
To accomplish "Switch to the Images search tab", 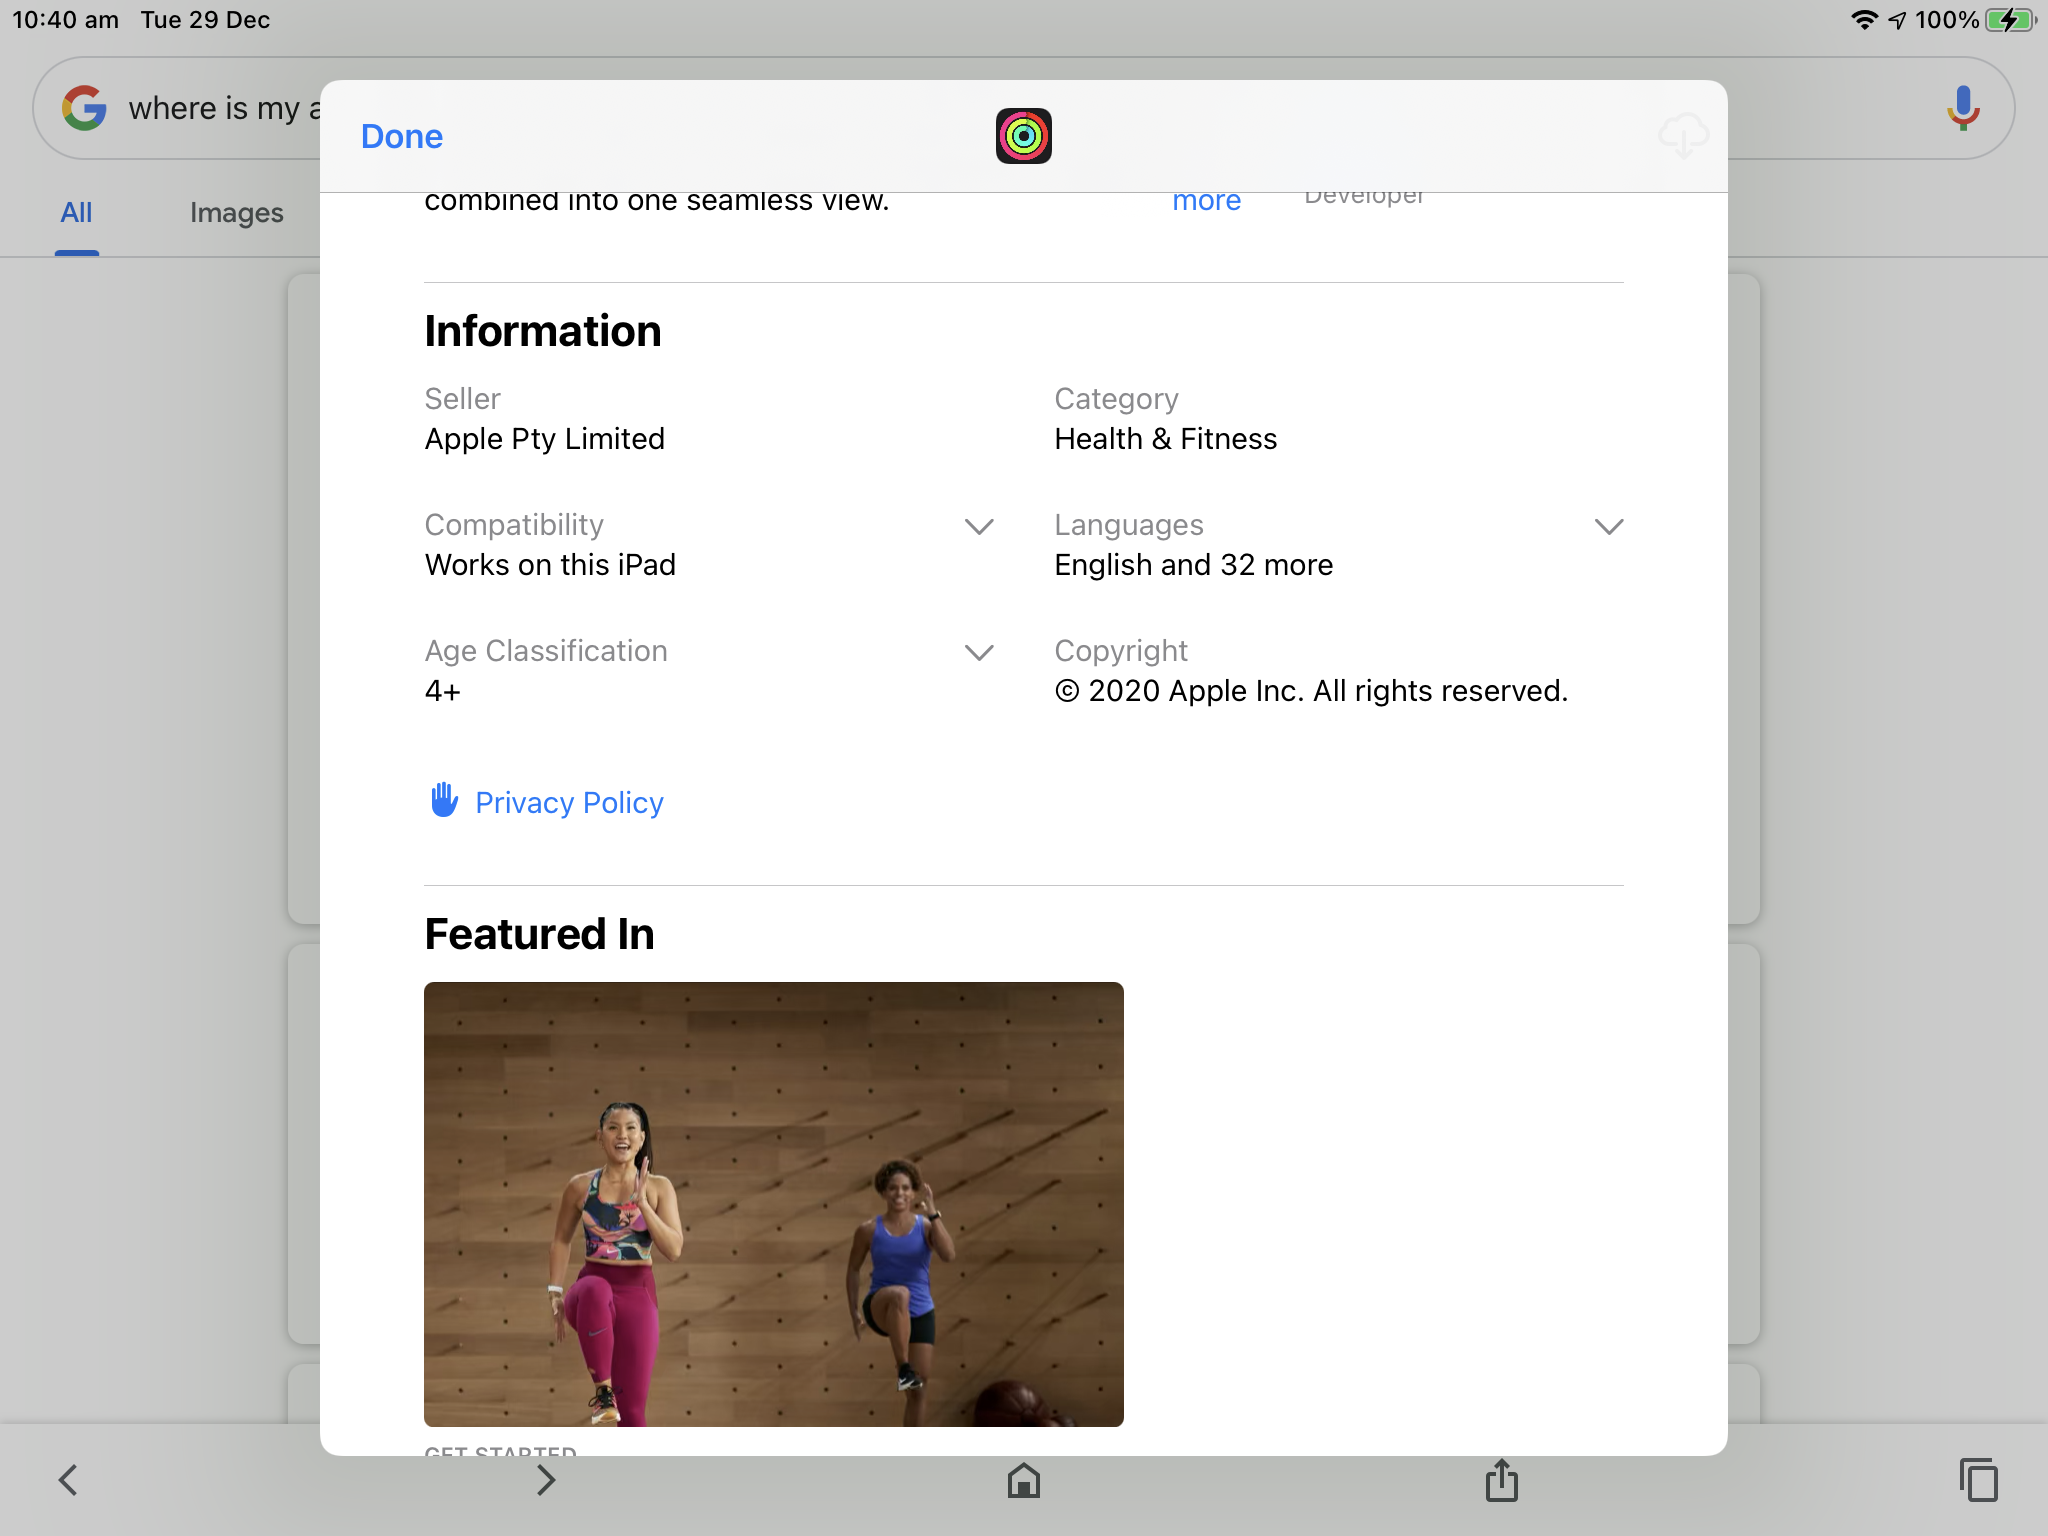I will pos(236,213).
